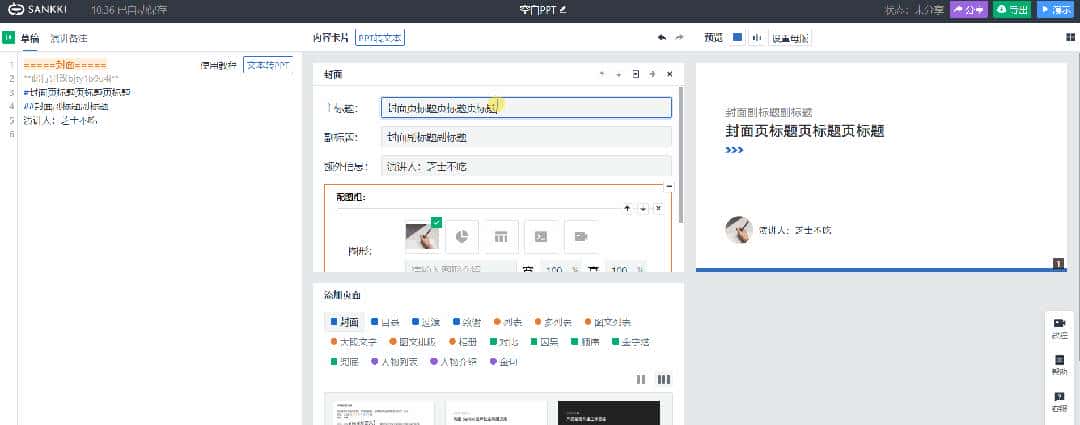Select 图文排版 page type

413,341
